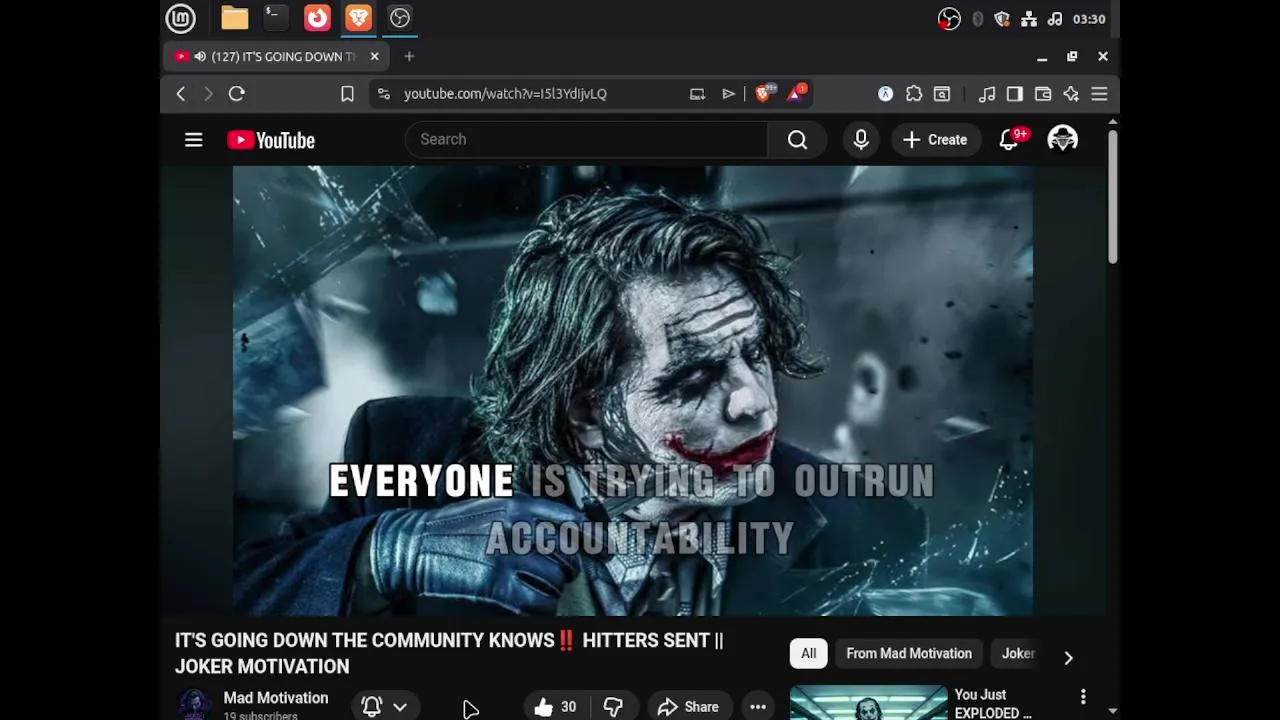Open Brave Rewards triangle icon

(797, 94)
